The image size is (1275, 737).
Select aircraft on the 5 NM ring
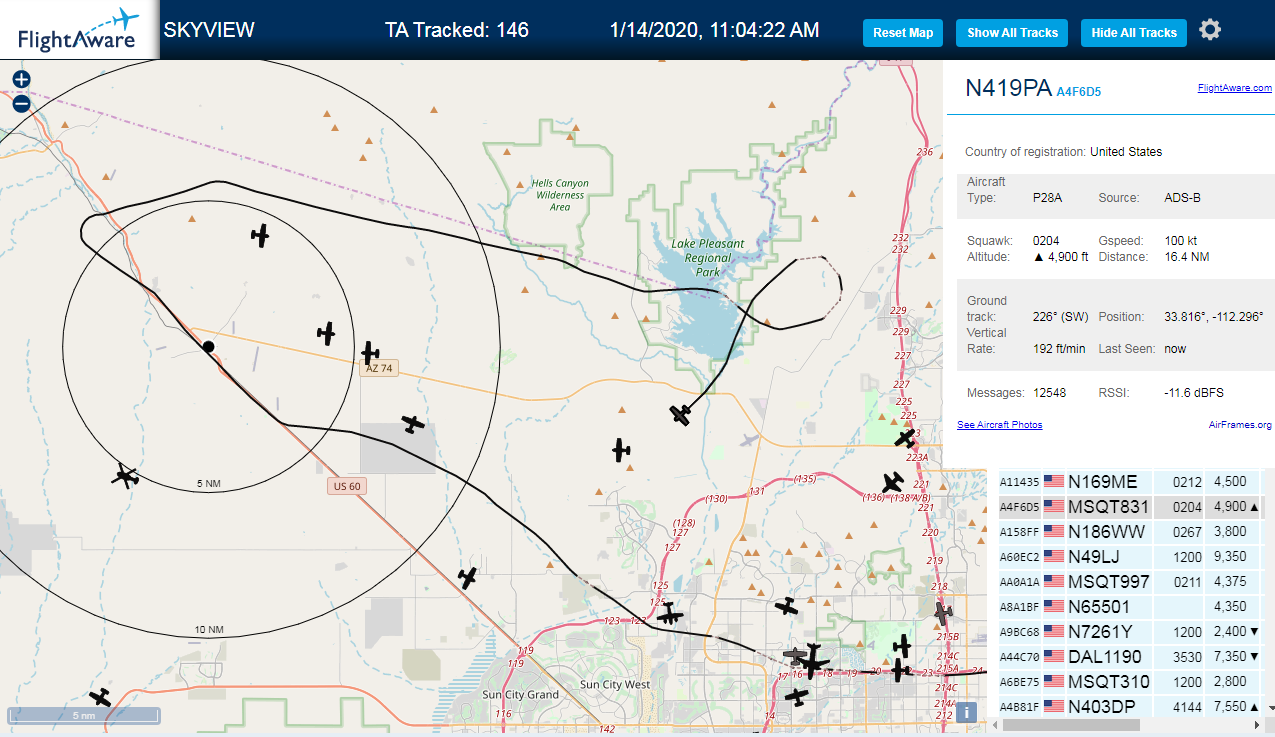[125, 475]
